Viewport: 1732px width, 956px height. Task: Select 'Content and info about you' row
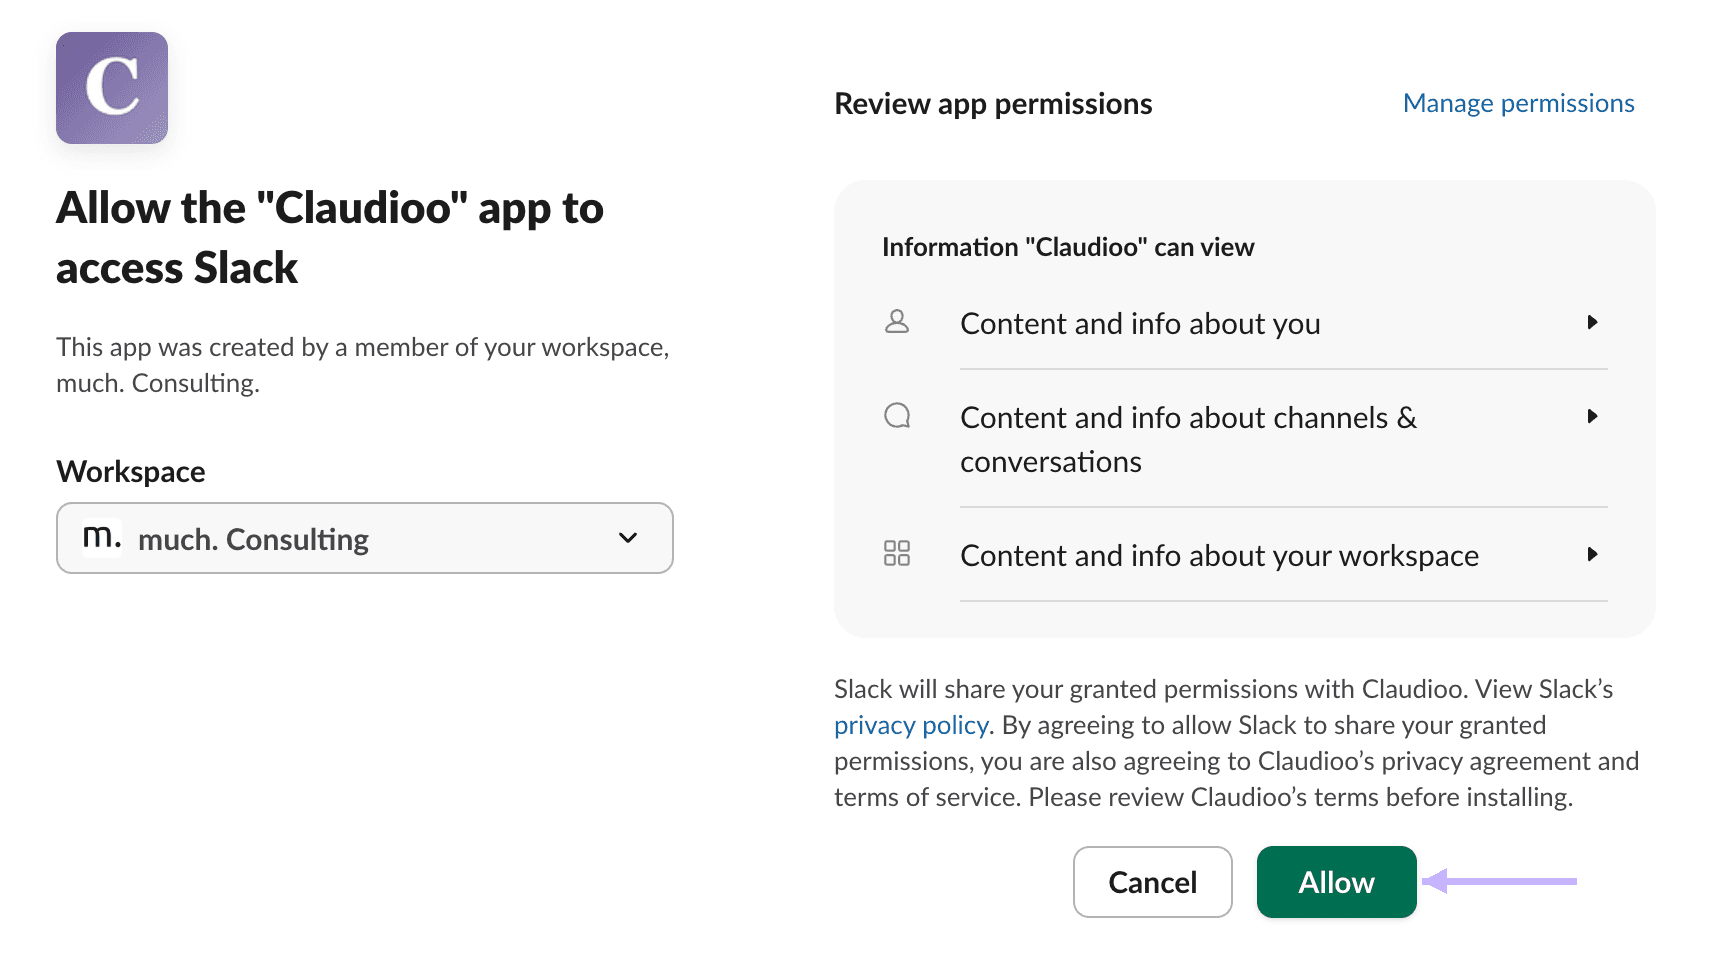pyautogui.click(x=1245, y=323)
